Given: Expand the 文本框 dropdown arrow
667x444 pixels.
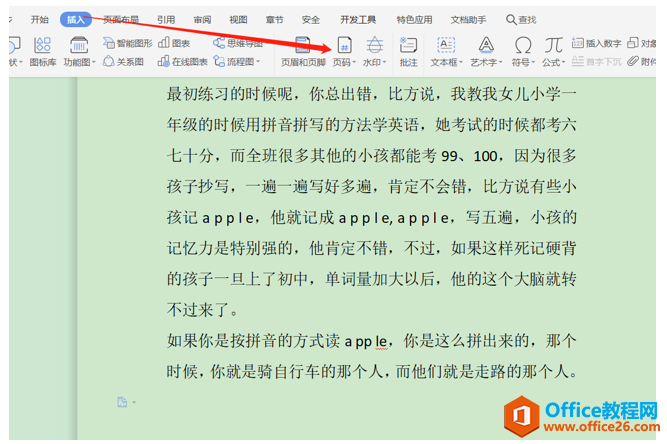Looking at the screenshot, I should [x=460, y=63].
